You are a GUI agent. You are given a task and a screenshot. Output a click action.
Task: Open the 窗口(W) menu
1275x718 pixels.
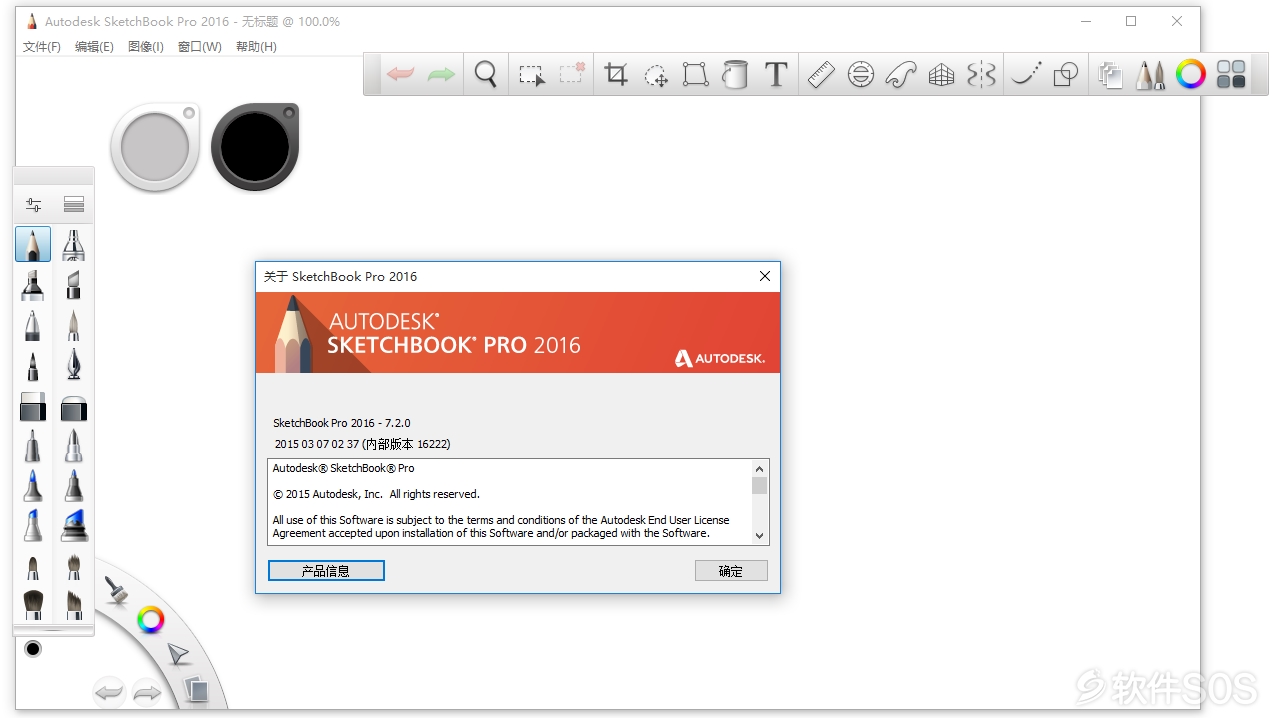point(200,47)
